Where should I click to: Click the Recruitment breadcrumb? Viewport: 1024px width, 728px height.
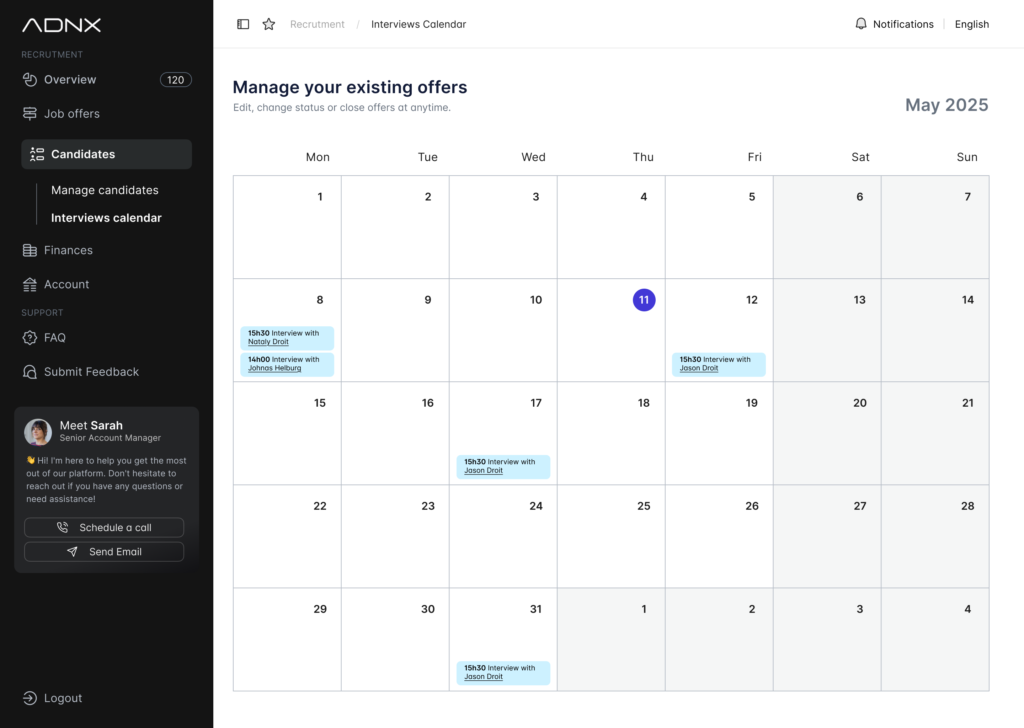coord(317,23)
